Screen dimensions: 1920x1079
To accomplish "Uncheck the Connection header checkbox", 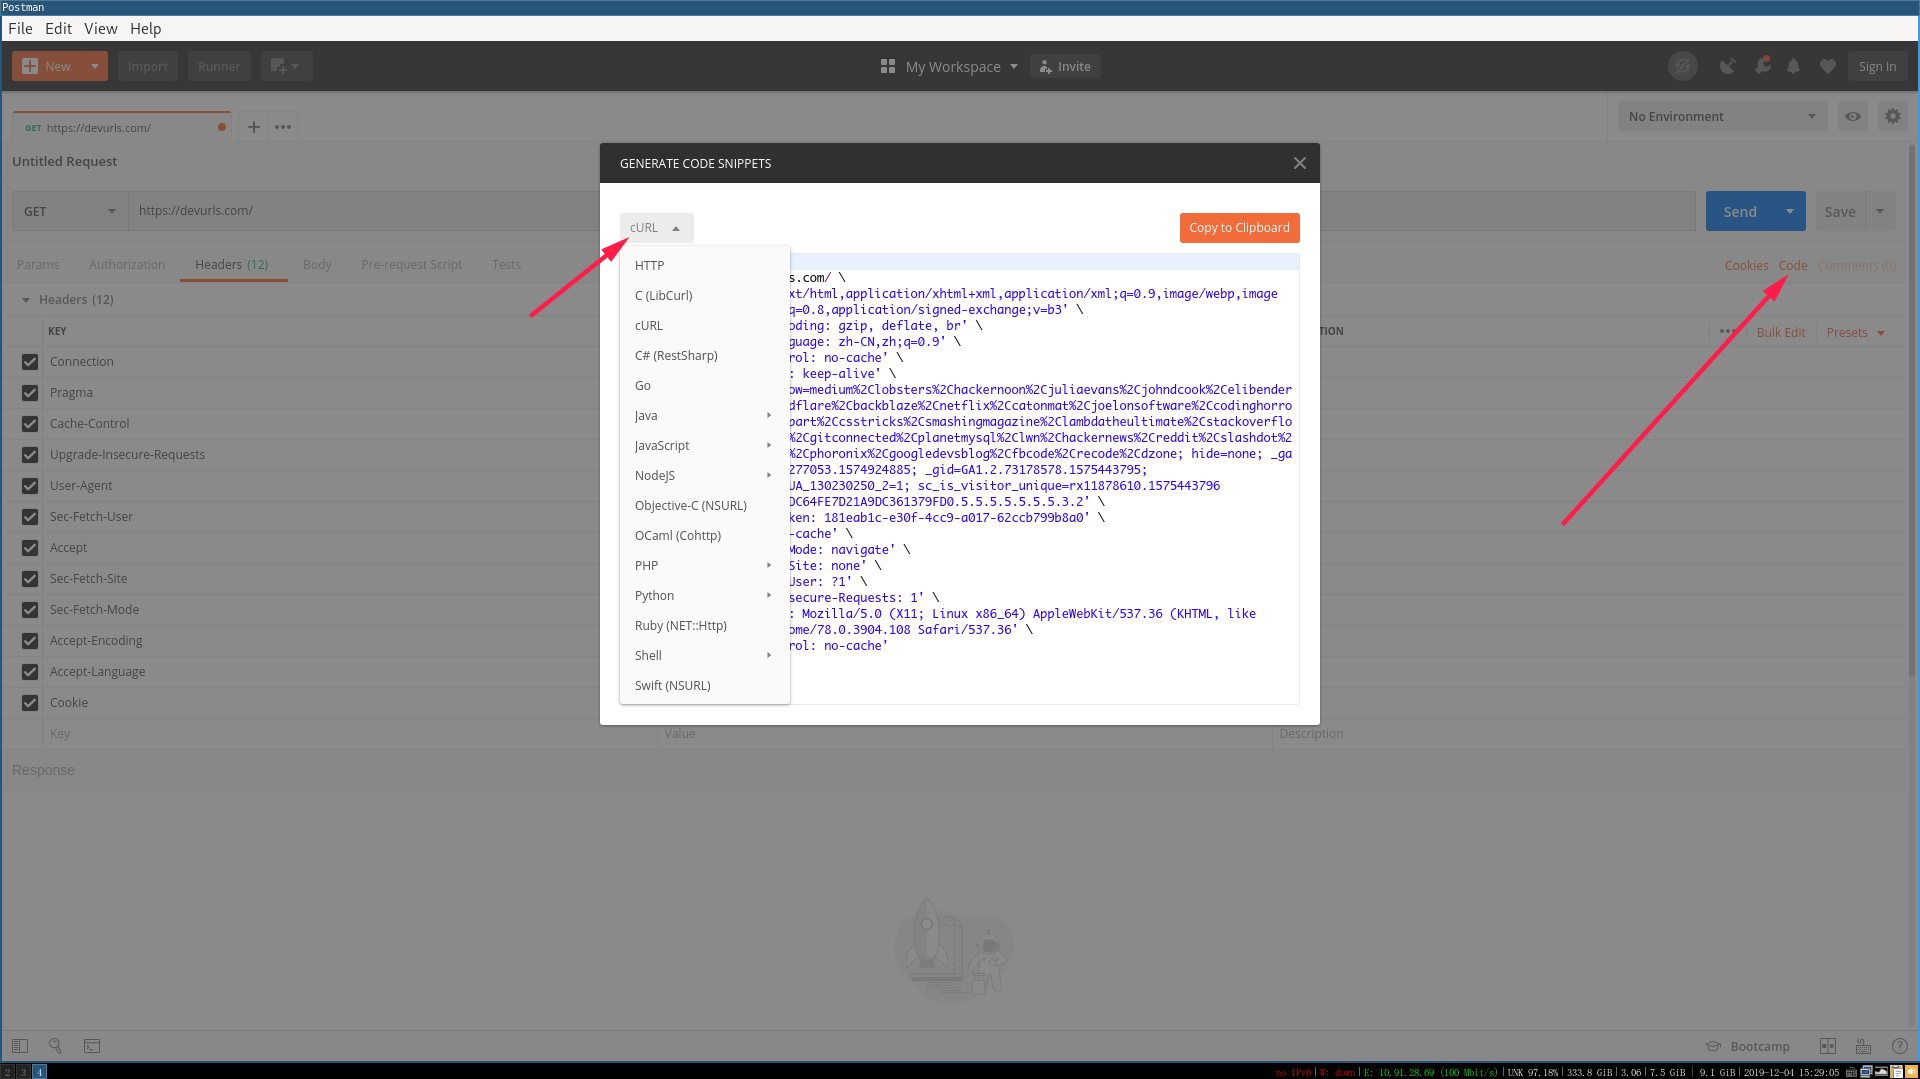I will 30,362.
